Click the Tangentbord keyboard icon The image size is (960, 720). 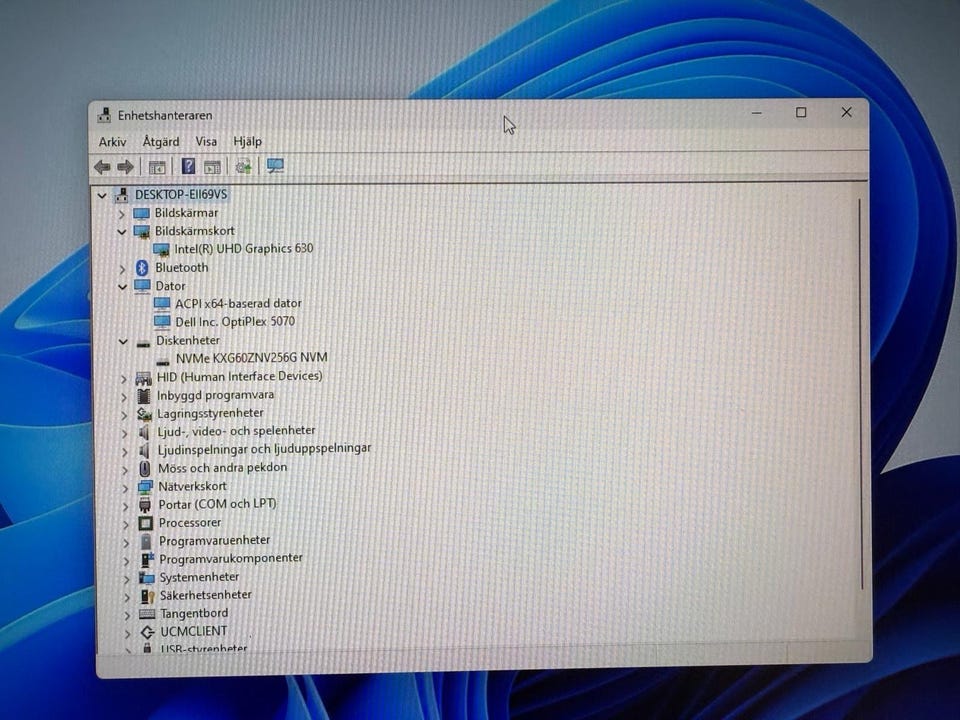(x=147, y=613)
